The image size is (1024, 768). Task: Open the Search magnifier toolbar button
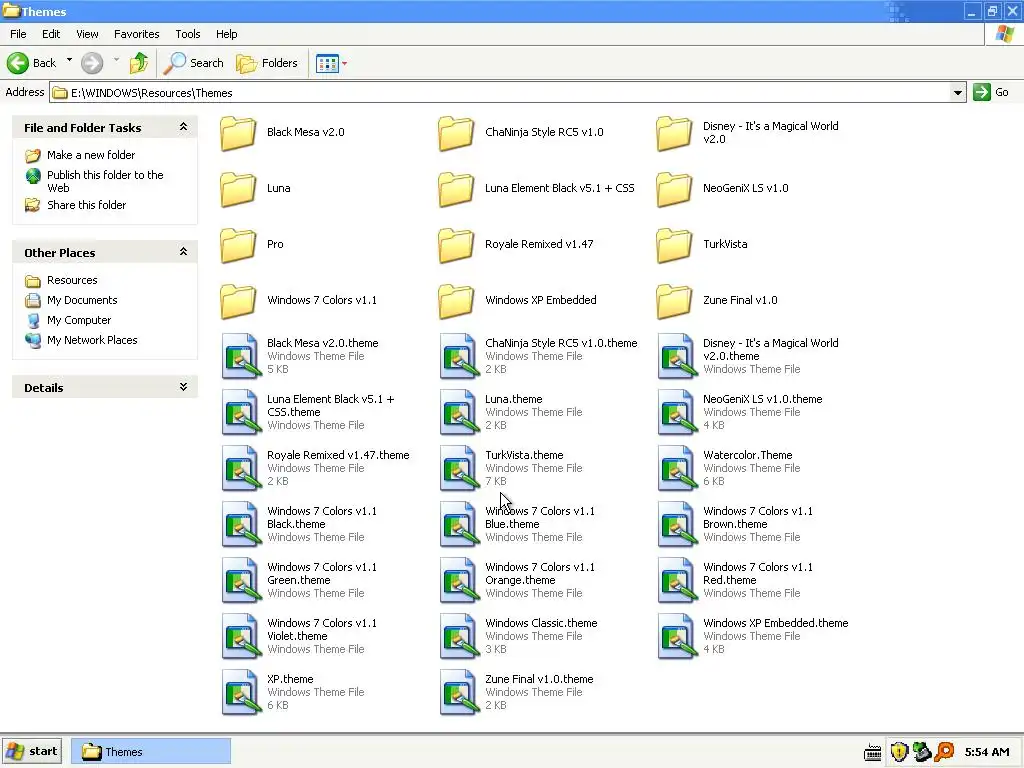pyautogui.click(x=193, y=63)
